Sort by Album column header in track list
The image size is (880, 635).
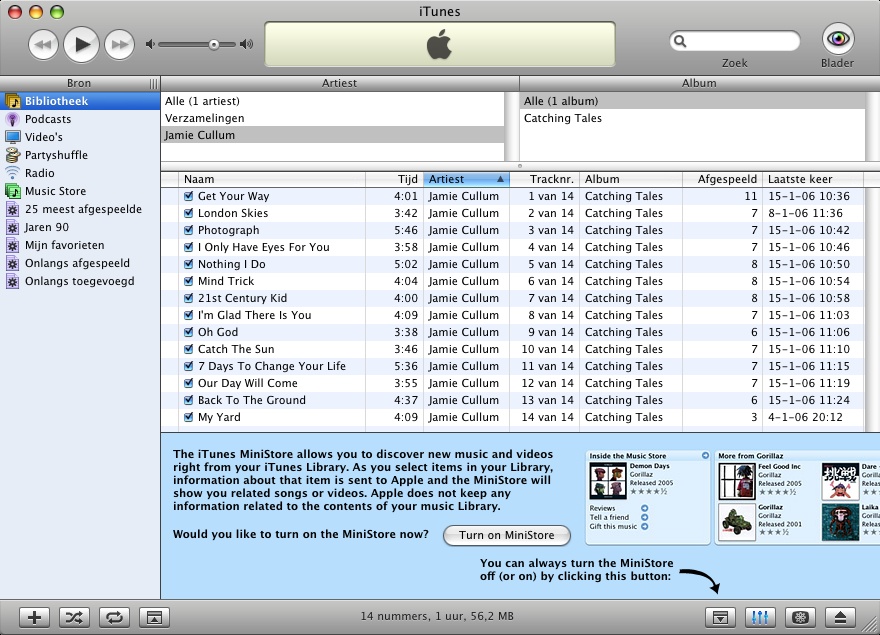pyautogui.click(x=631, y=179)
